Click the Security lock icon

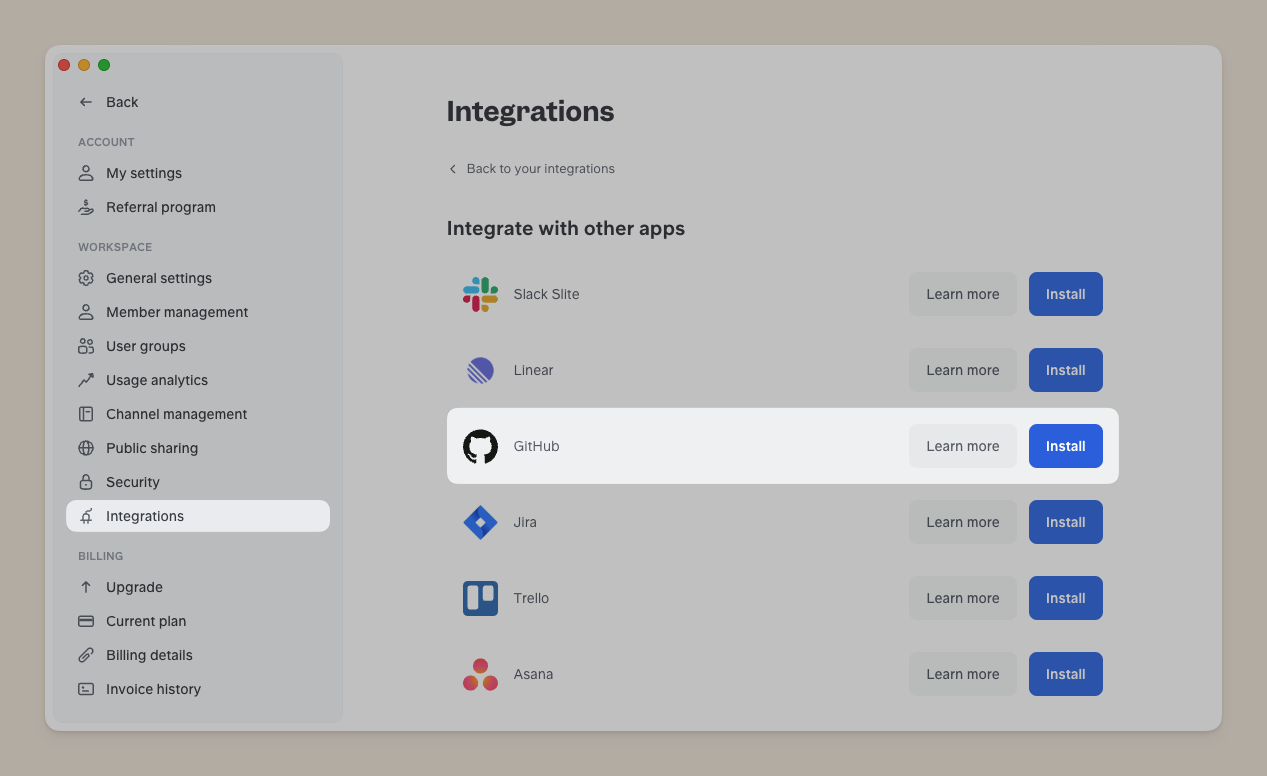click(x=86, y=482)
